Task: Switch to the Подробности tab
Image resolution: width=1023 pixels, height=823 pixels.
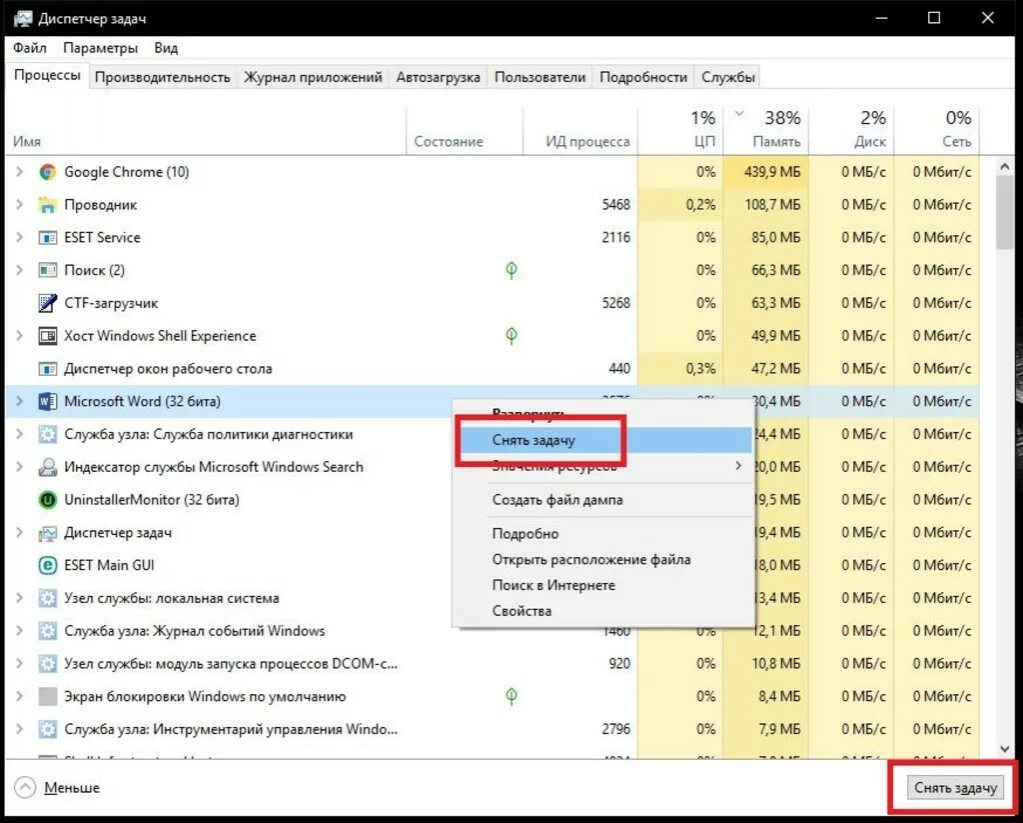Action: pyautogui.click(x=643, y=77)
